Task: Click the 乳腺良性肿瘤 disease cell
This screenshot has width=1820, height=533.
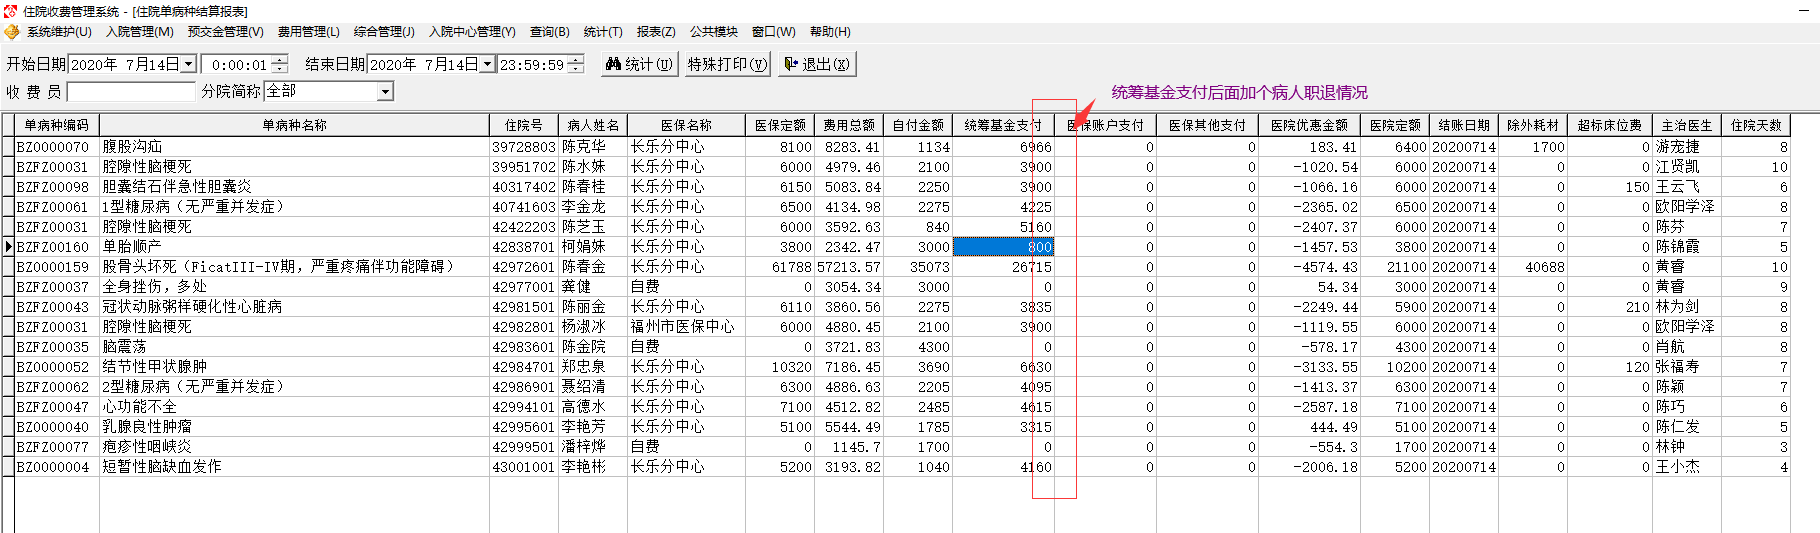Action: pyautogui.click(x=294, y=427)
